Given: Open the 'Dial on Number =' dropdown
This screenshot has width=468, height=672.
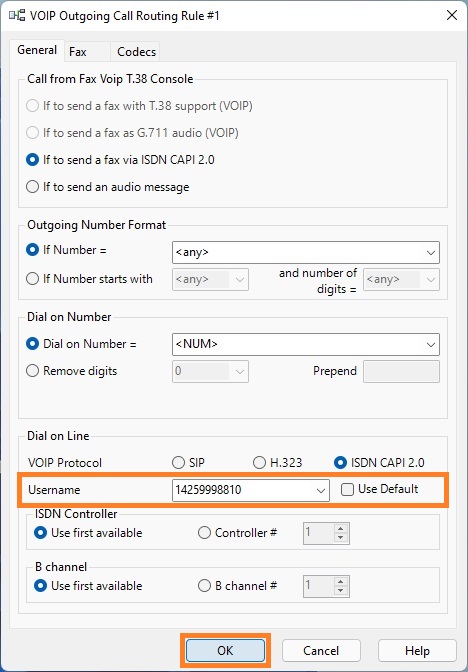Looking at the screenshot, I should point(431,344).
